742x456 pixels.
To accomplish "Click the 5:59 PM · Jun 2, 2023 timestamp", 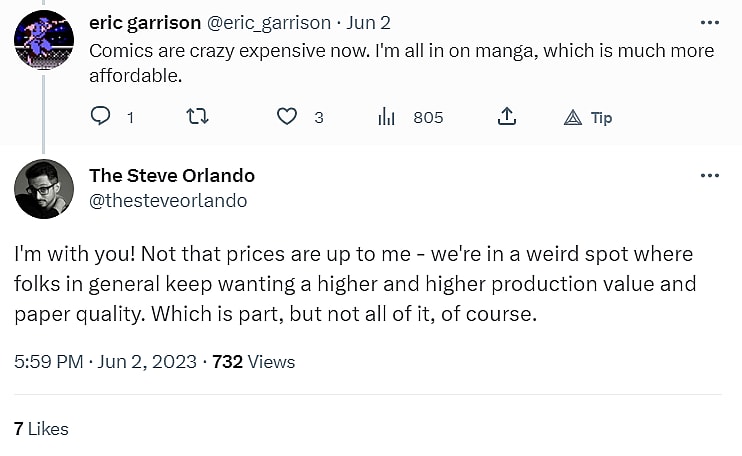I will (x=104, y=361).
